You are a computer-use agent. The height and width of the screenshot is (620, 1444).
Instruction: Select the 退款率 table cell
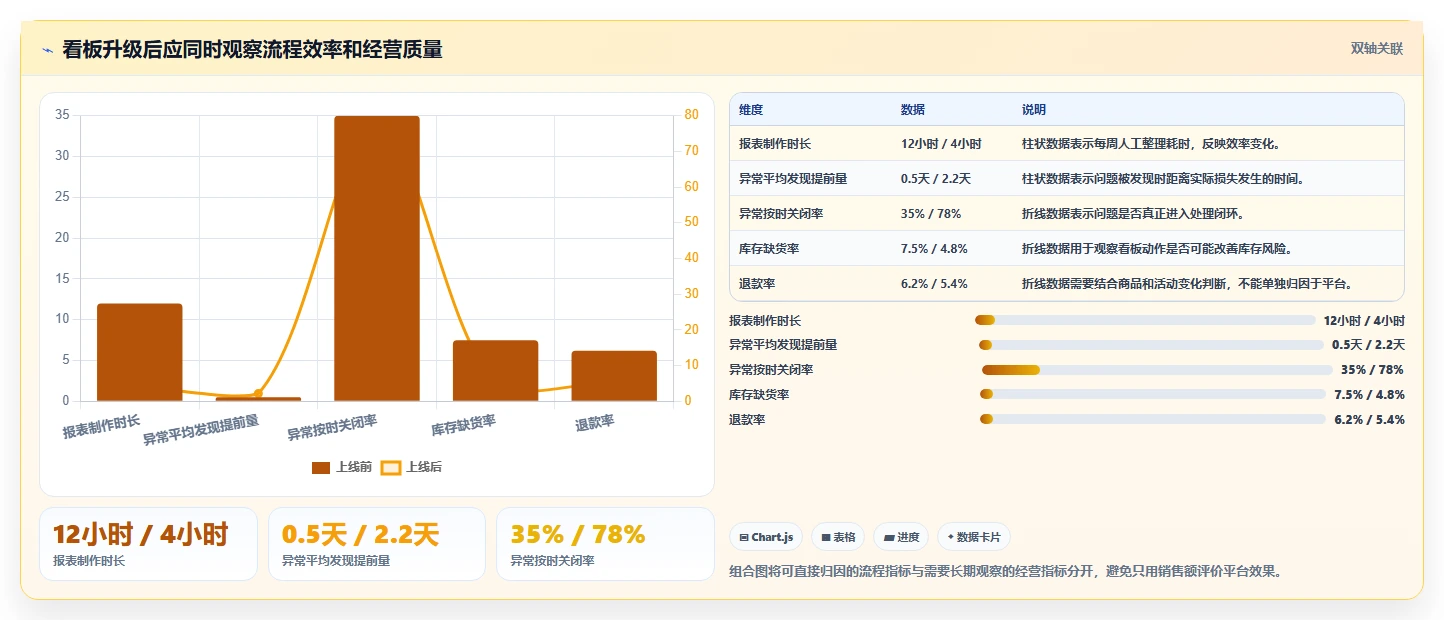point(757,284)
